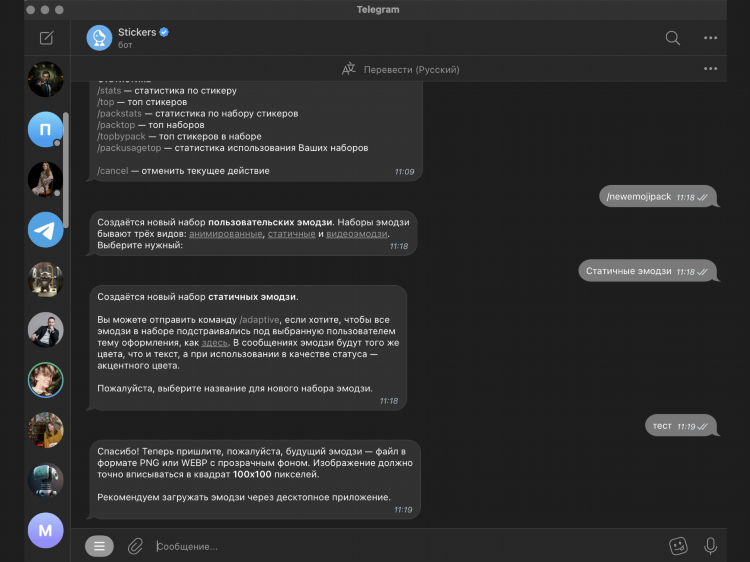Screen dimensions: 750x562
Task: Open the chat with blue 'П' avatar
Action: [x=45, y=129]
